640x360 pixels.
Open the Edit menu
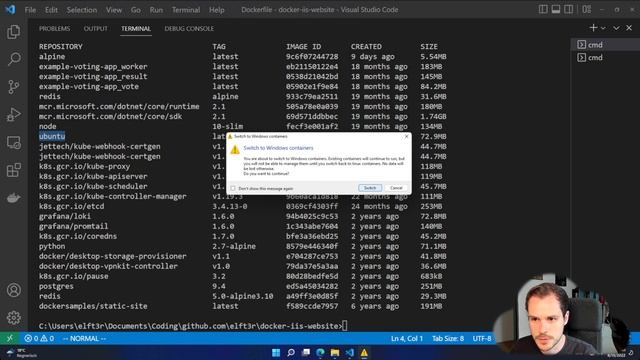coord(51,10)
